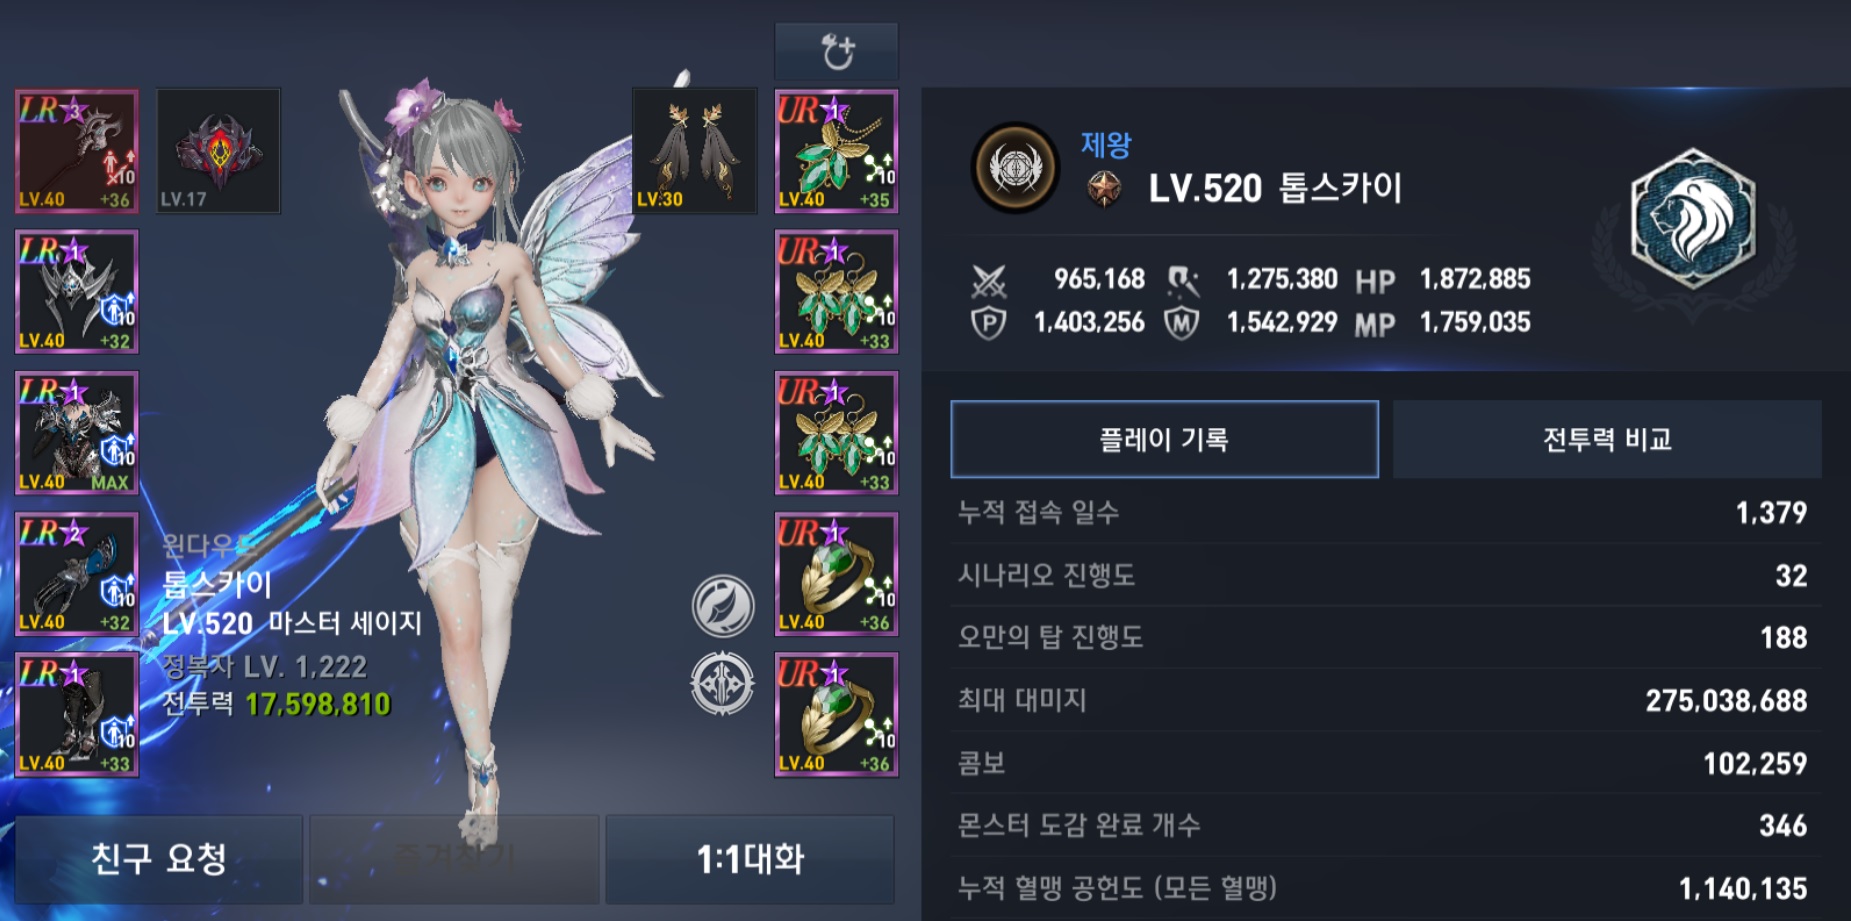The image size is (1851, 921).
Task: Open the LR staff weapon slot +36
Action: 77,151
